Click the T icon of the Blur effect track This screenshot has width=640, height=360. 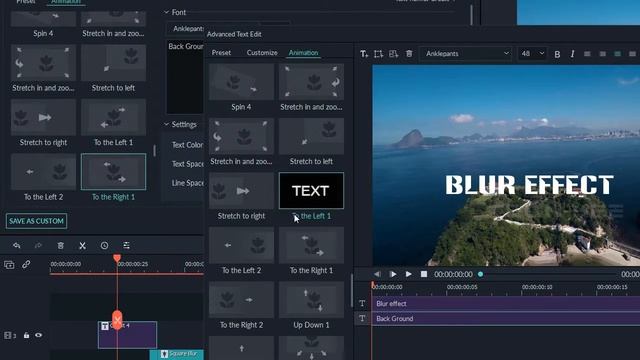tap(362, 304)
